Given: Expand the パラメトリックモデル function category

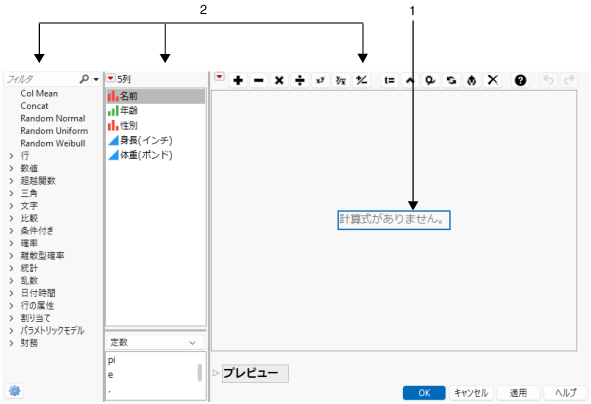Looking at the screenshot, I should (x=11, y=331).
